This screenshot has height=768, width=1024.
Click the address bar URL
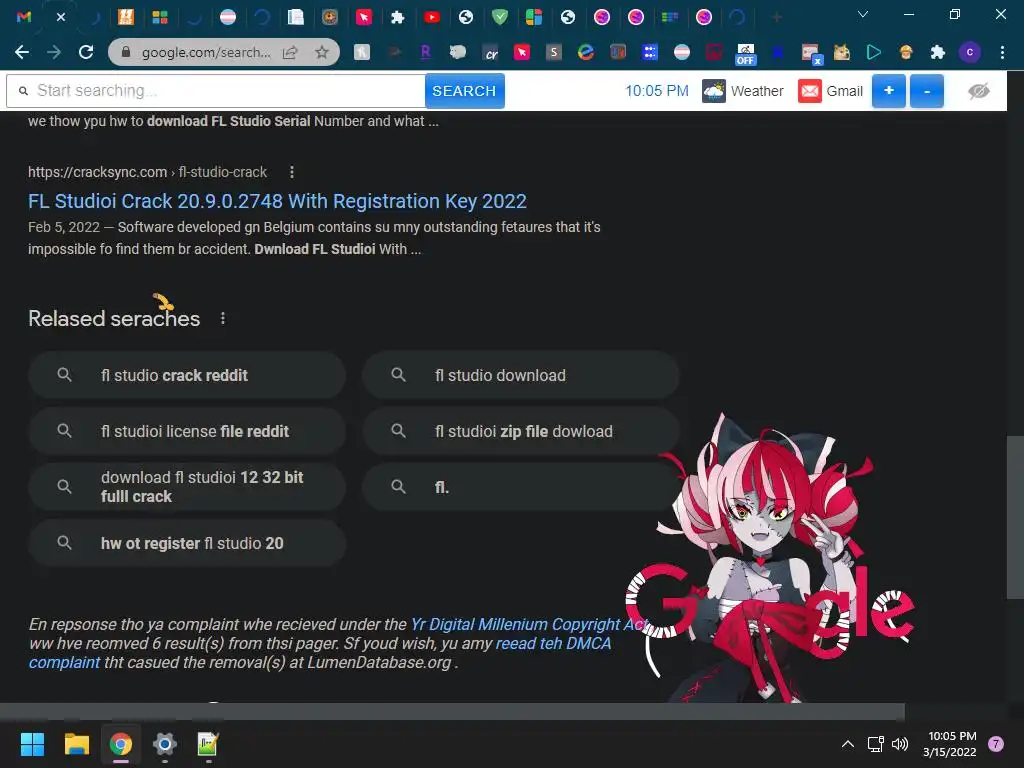point(206,52)
